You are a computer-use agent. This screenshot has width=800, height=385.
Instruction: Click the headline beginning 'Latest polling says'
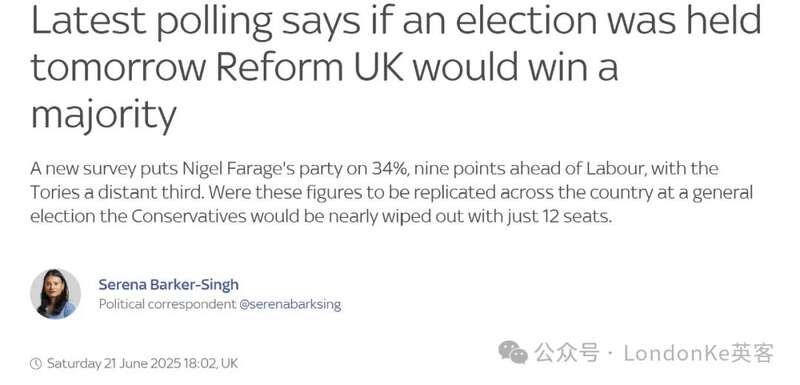point(396,67)
